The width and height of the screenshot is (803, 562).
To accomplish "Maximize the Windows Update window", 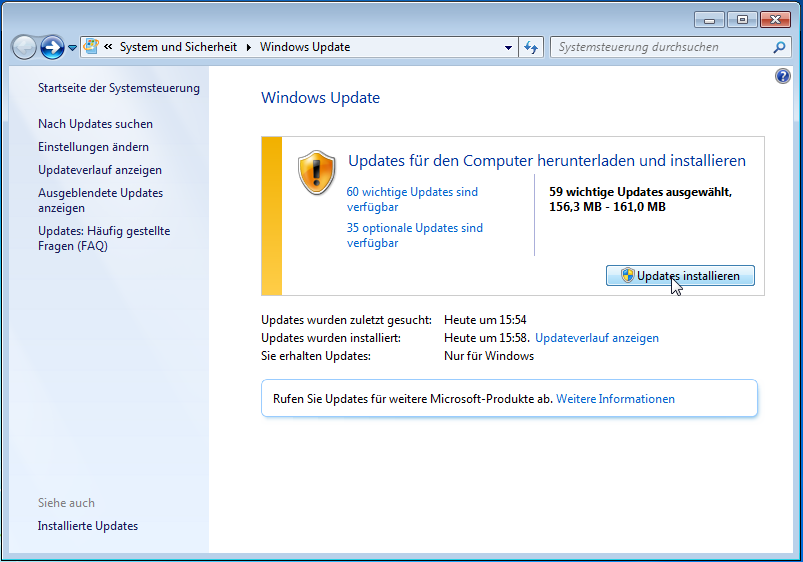I will pyautogui.click(x=742, y=20).
